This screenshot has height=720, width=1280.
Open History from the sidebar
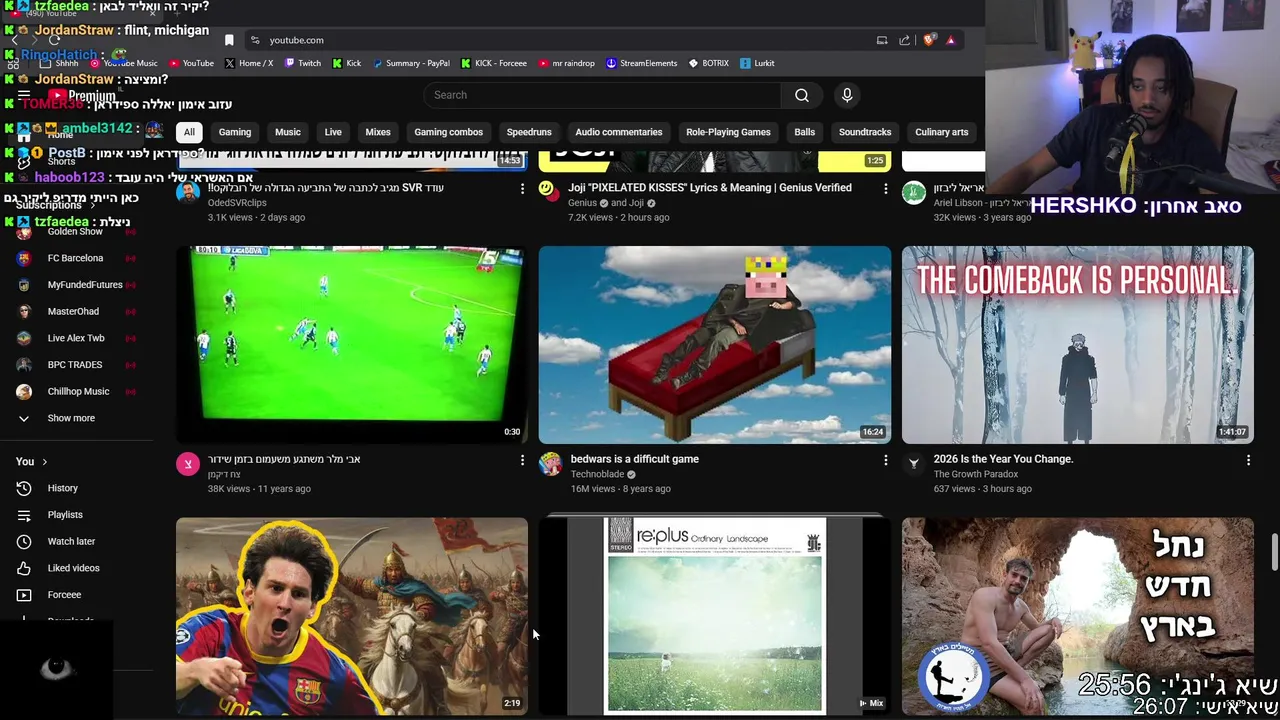(62, 488)
